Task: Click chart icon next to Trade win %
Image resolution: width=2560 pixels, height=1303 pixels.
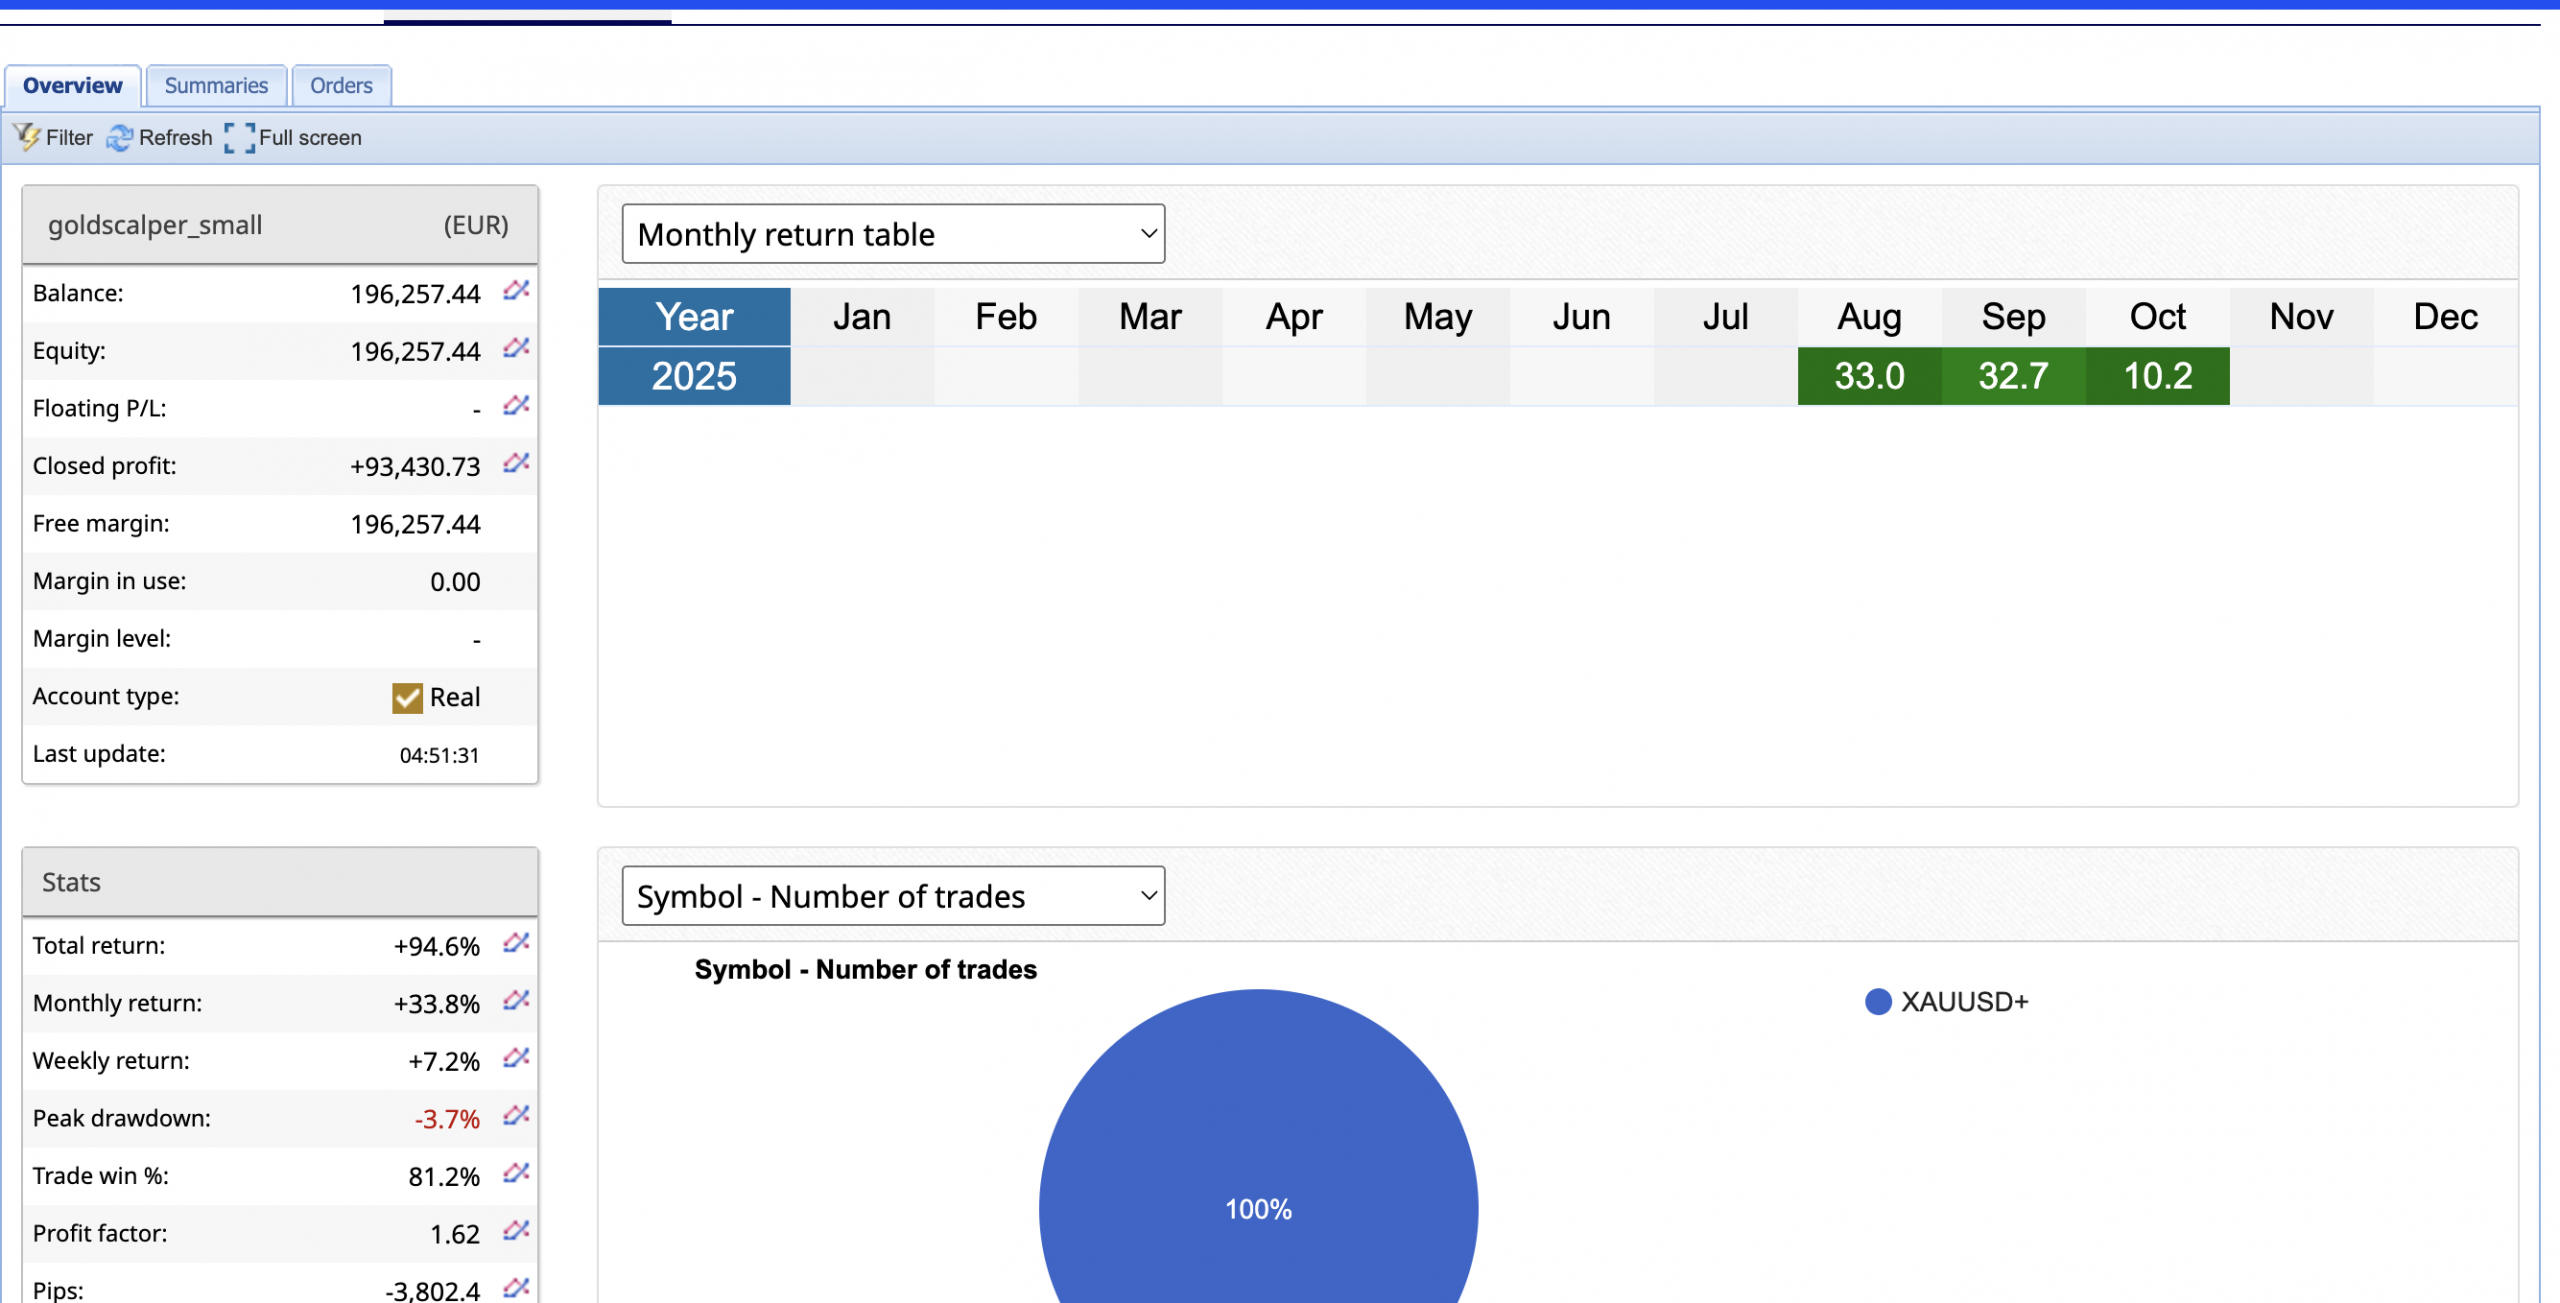Action: coord(516,1174)
